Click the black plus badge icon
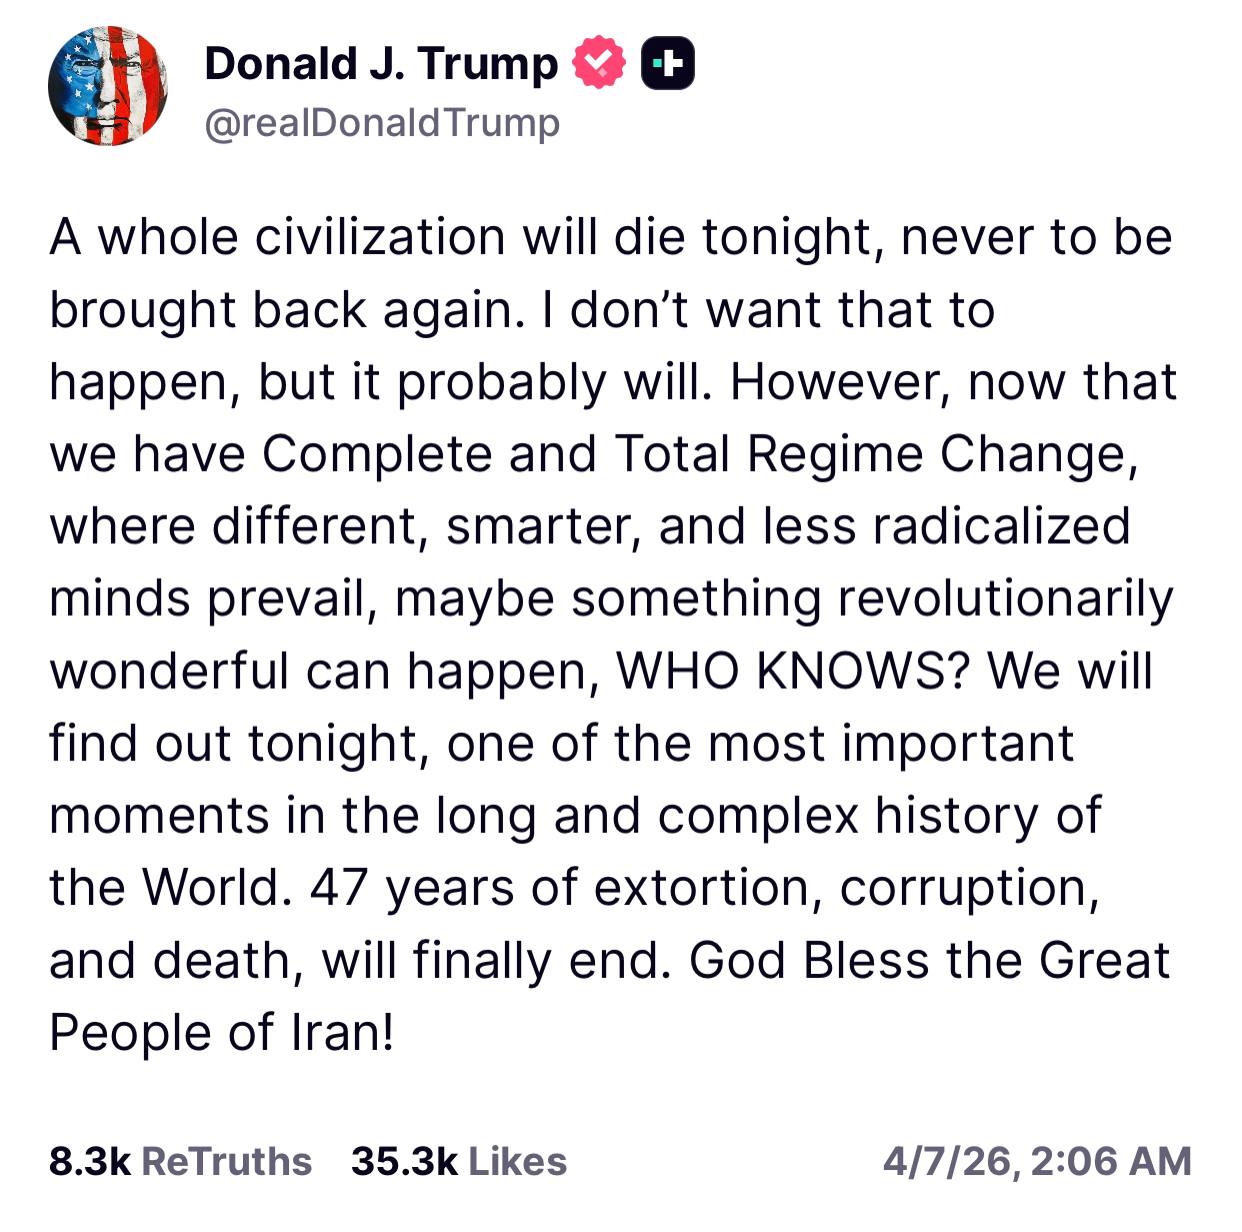1242x1232 pixels. pos(667,63)
